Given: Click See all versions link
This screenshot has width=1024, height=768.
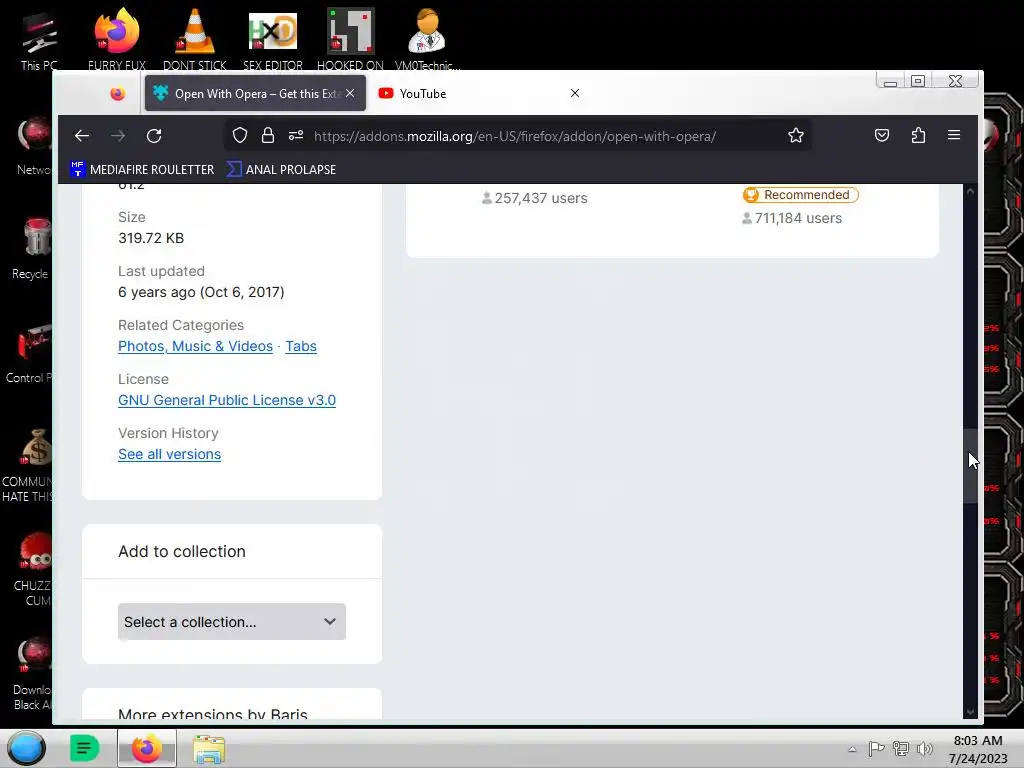Looking at the screenshot, I should click(169, 454).
